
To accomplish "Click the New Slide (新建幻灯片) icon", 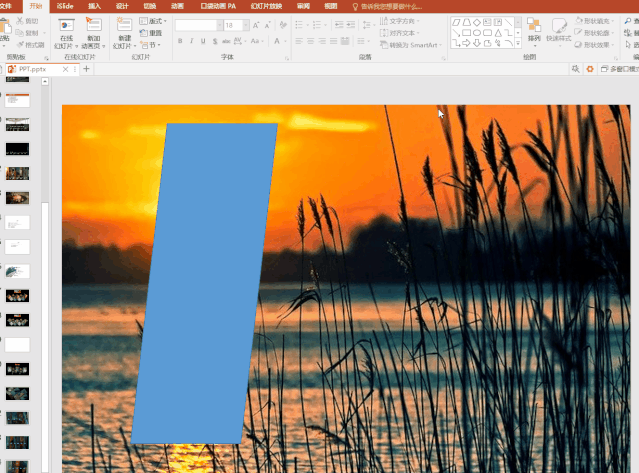I will coord(124,25).
